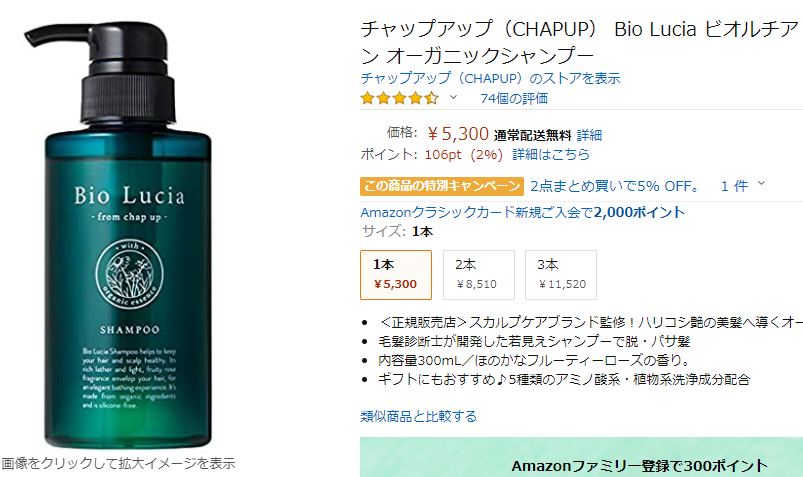Visit the チャップアップ(CHAPUP) store link
Viewport: 803px width, 477px height.
tap(490, 78)
